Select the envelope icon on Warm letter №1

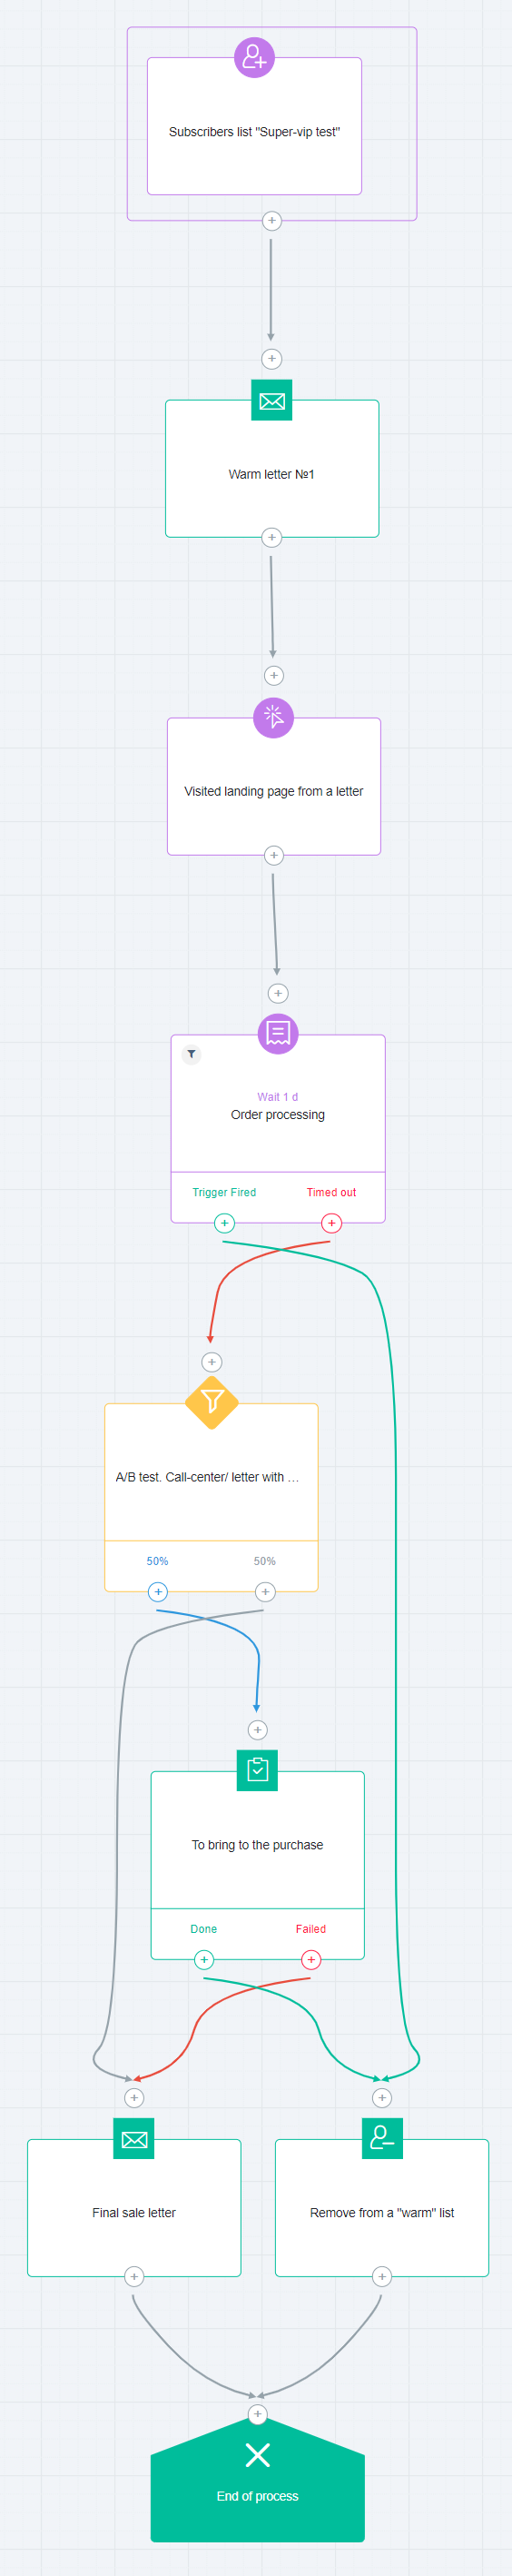(x=272, y=401)
